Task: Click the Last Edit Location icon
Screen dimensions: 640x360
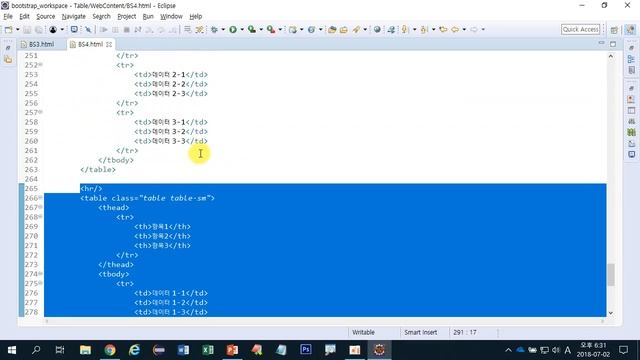Action: click(x=443, y=29)
